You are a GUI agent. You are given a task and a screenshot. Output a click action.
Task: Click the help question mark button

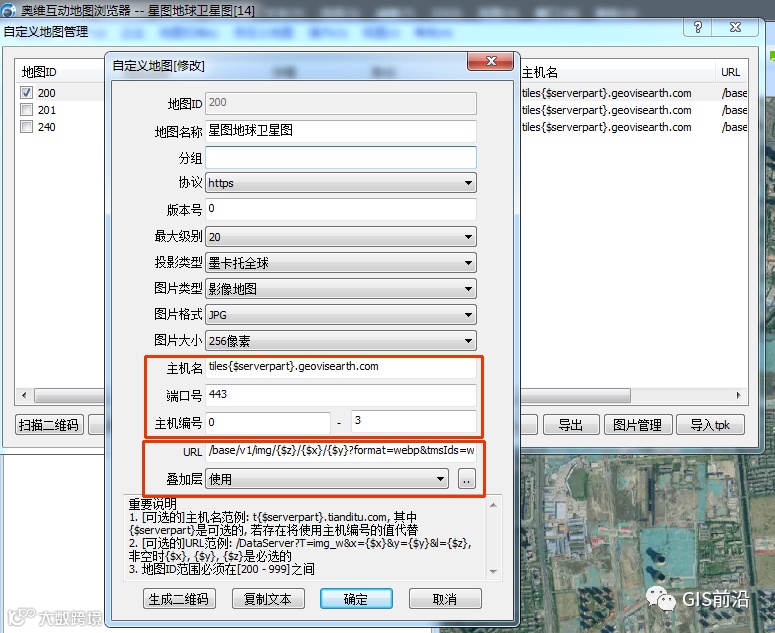(697, 27)
